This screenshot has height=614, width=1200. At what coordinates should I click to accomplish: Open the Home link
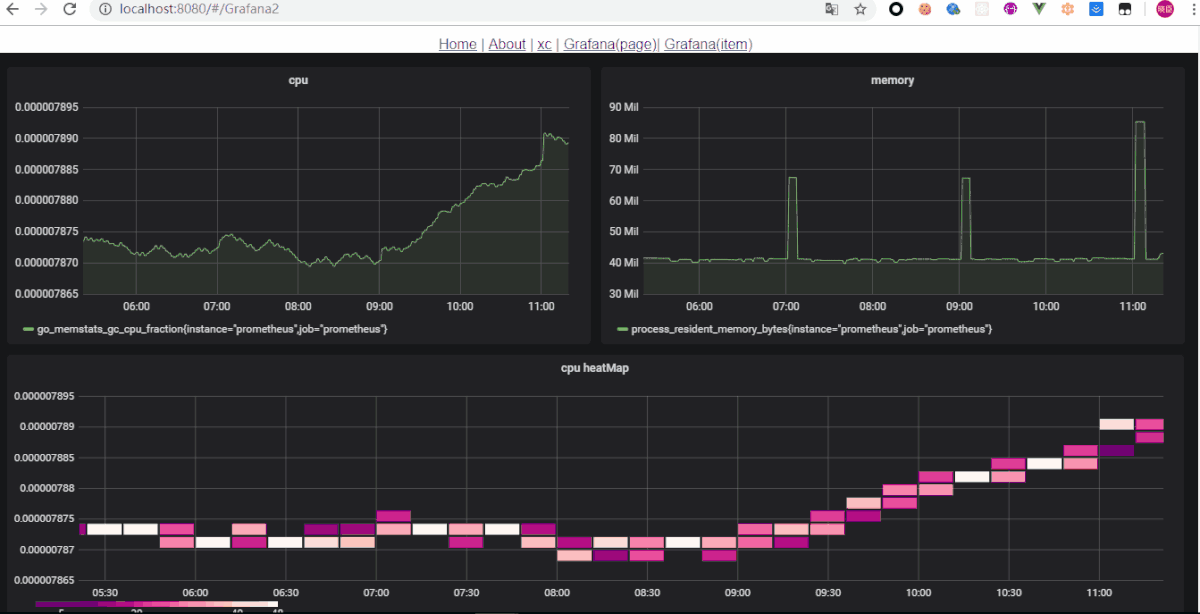coord(457,44)
